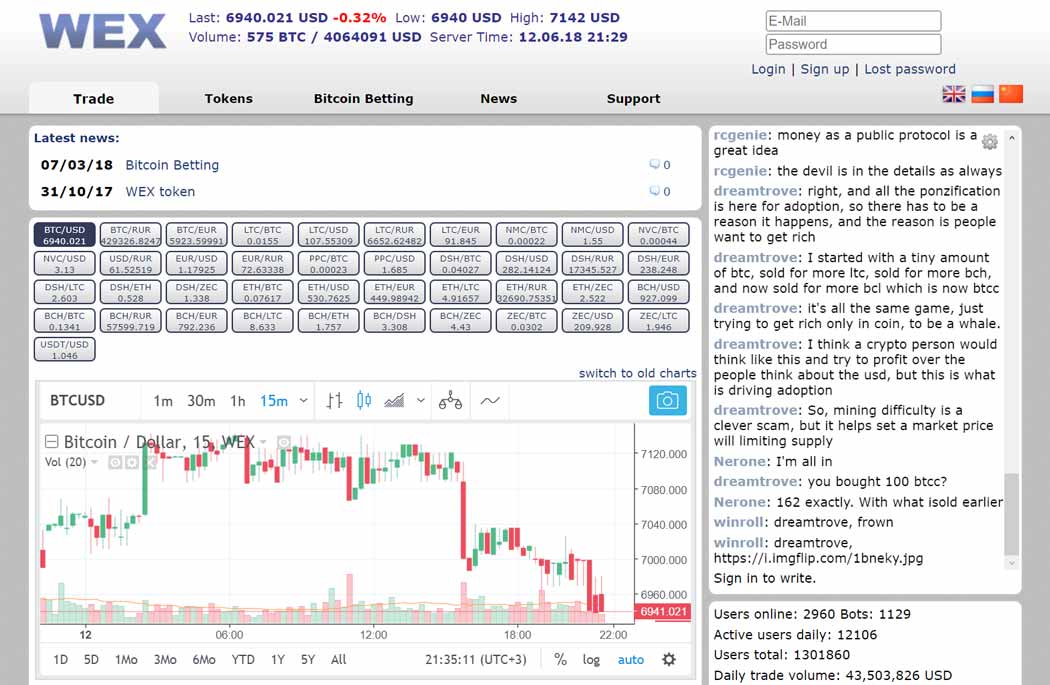The height and width of the screenshot is (685, 1050).
Task: Select the candlestick chart style icon
Action: pyautogui.click(x=364, y=400)
